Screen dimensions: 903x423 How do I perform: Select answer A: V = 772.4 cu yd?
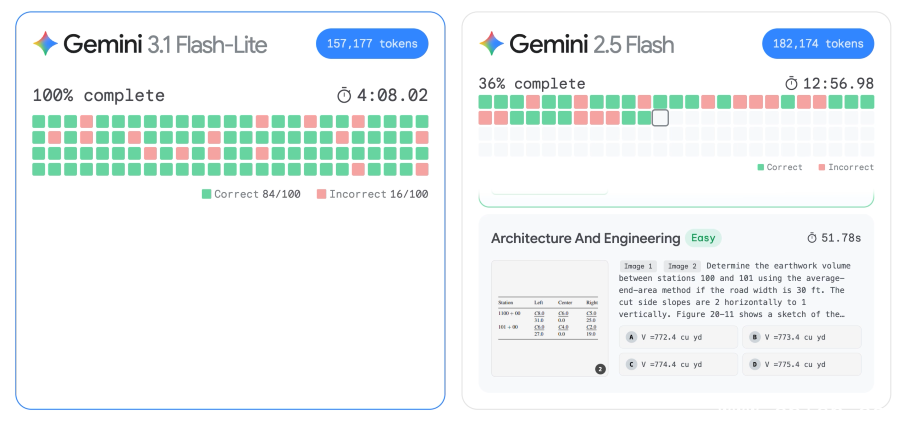[678, 337]
